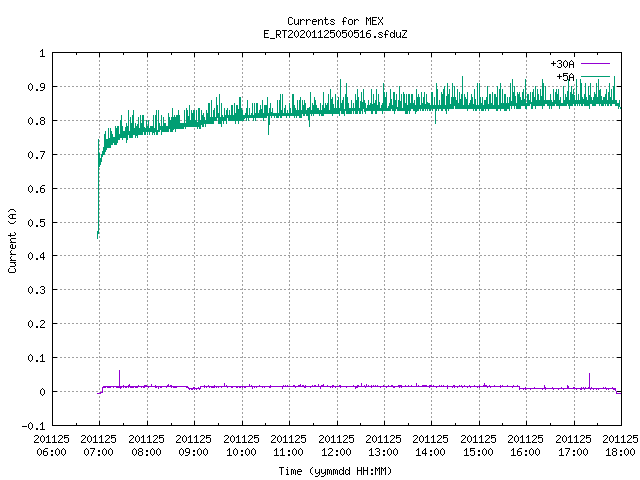Click the y-axis tick value 1
The width and height of the screenshot is (640, 480).
tap(42, 53)
